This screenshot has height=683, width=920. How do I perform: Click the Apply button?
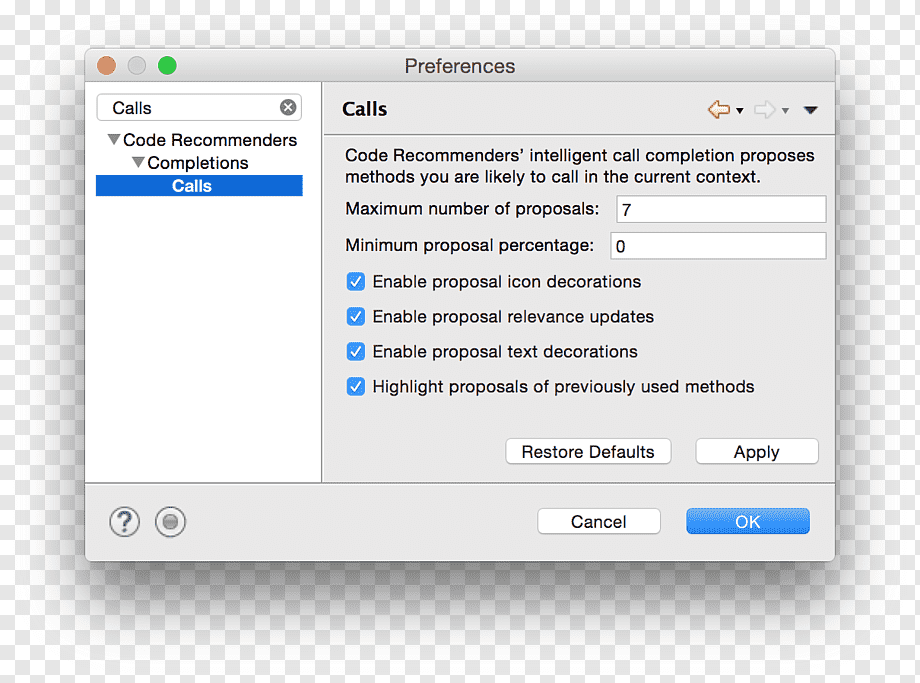tap(756, 452)
